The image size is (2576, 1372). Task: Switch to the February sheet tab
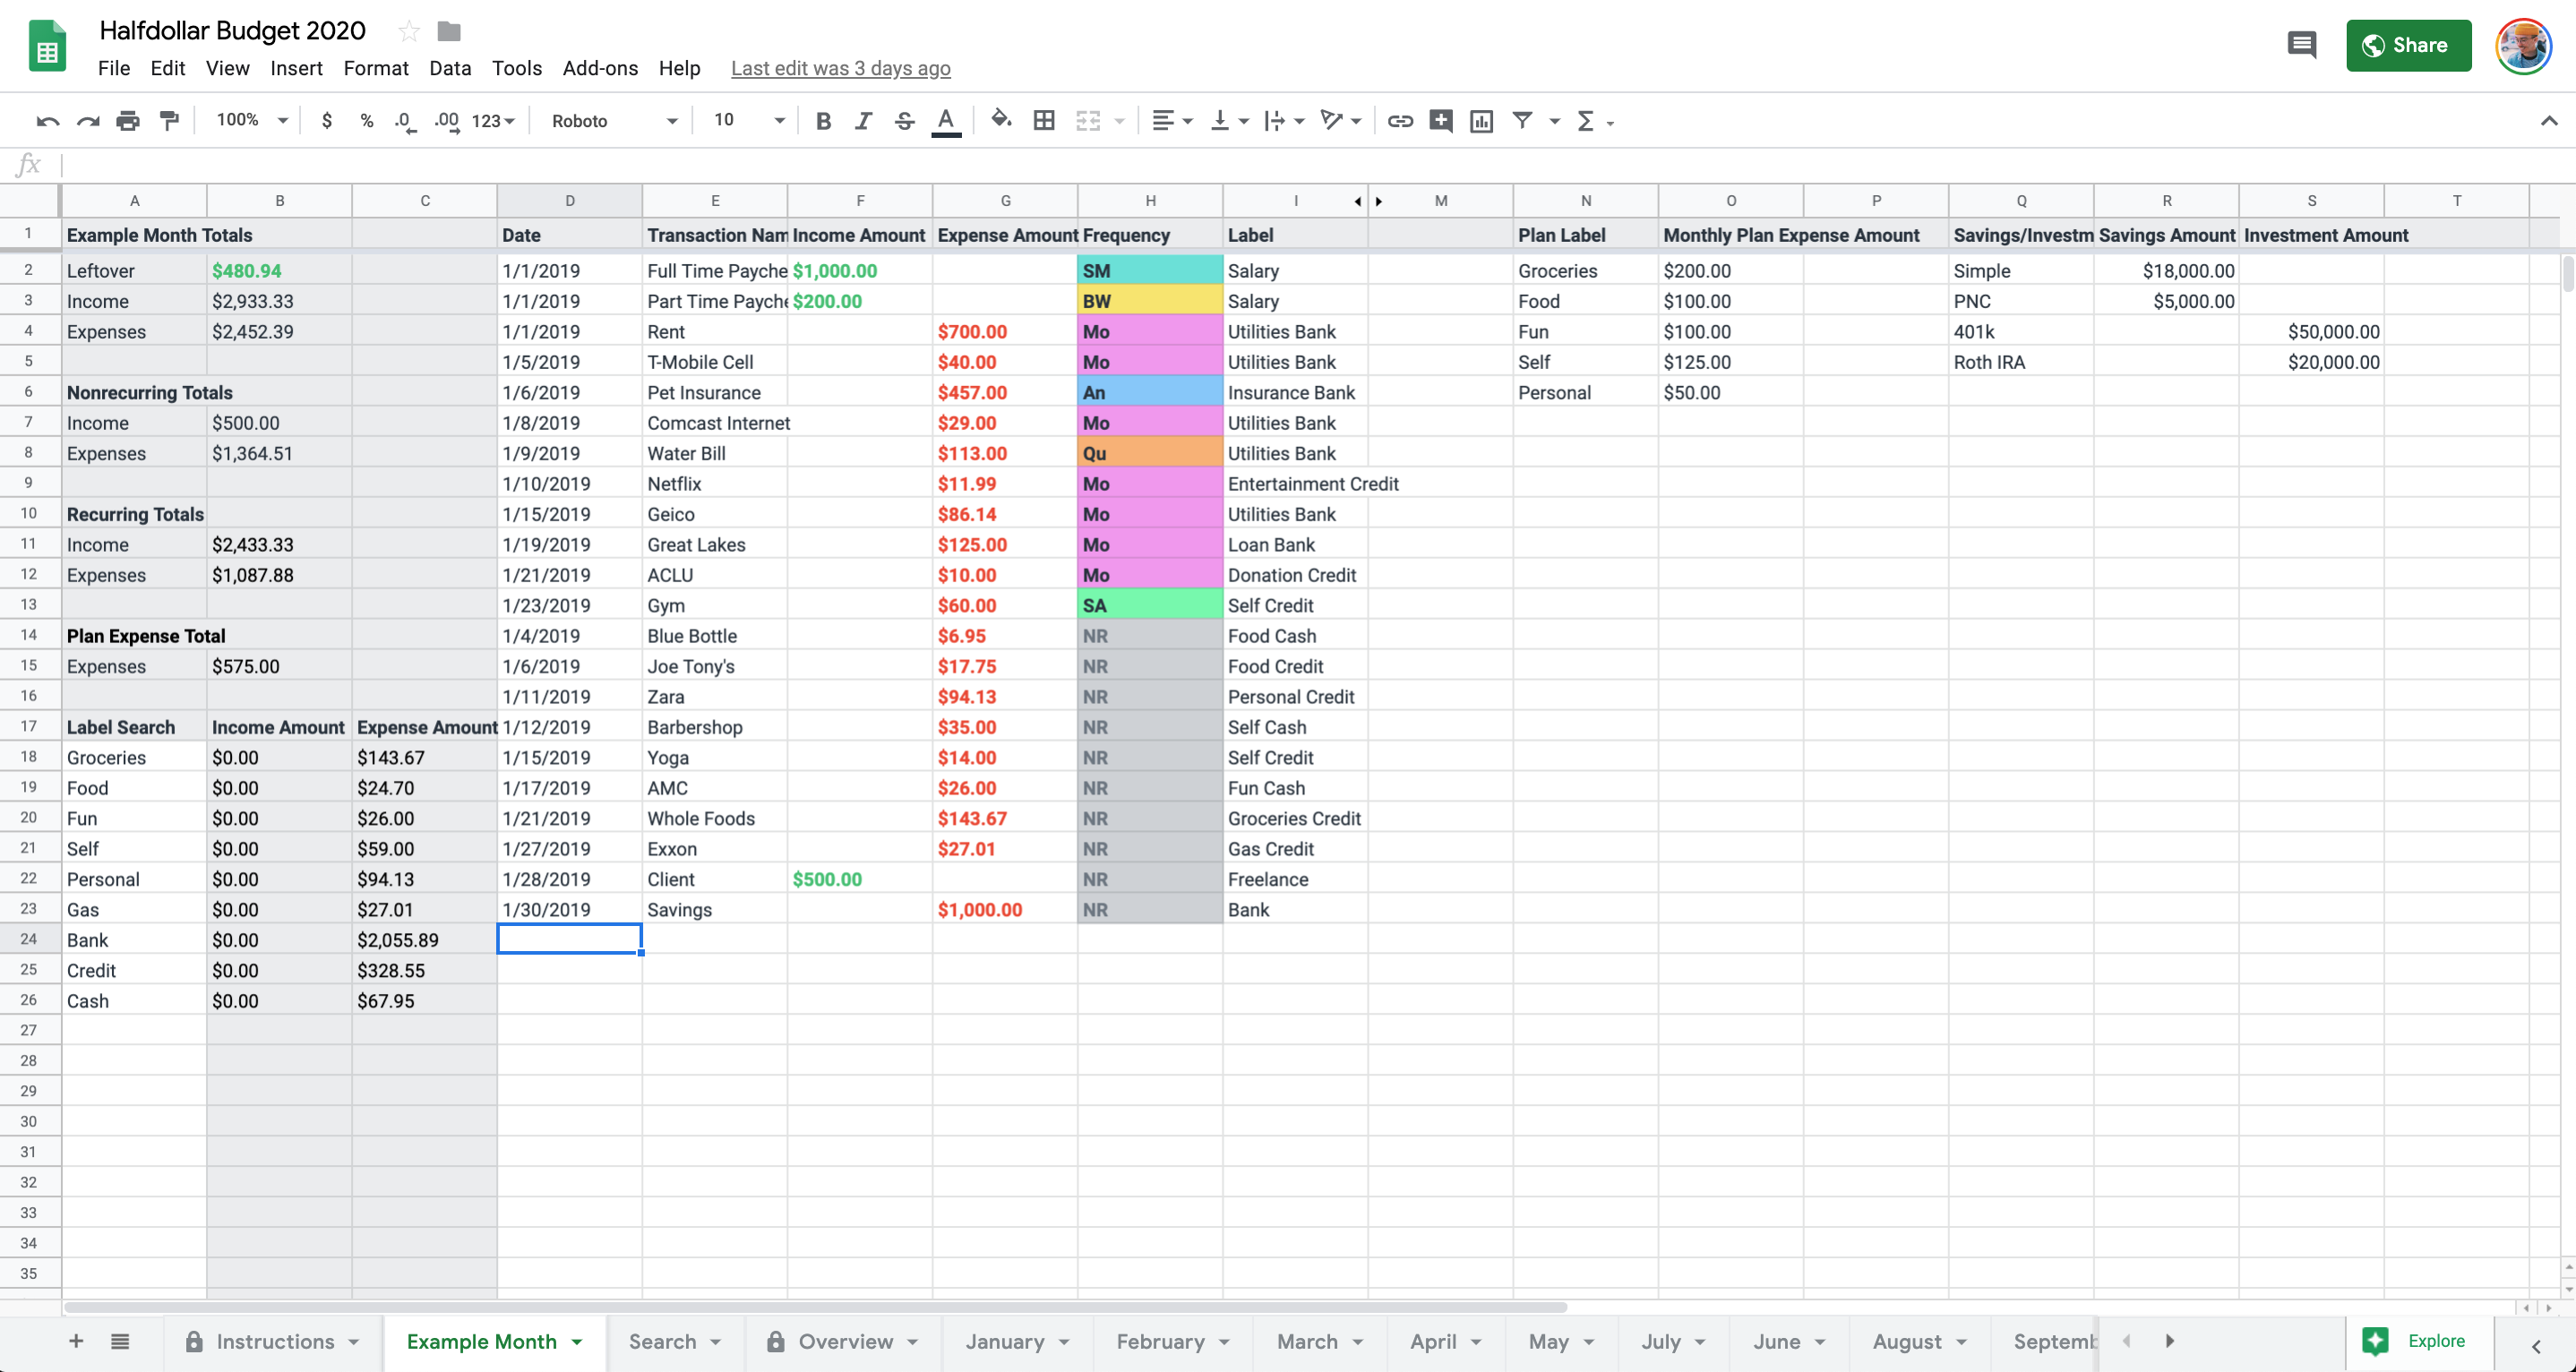pos(1160,1341)
